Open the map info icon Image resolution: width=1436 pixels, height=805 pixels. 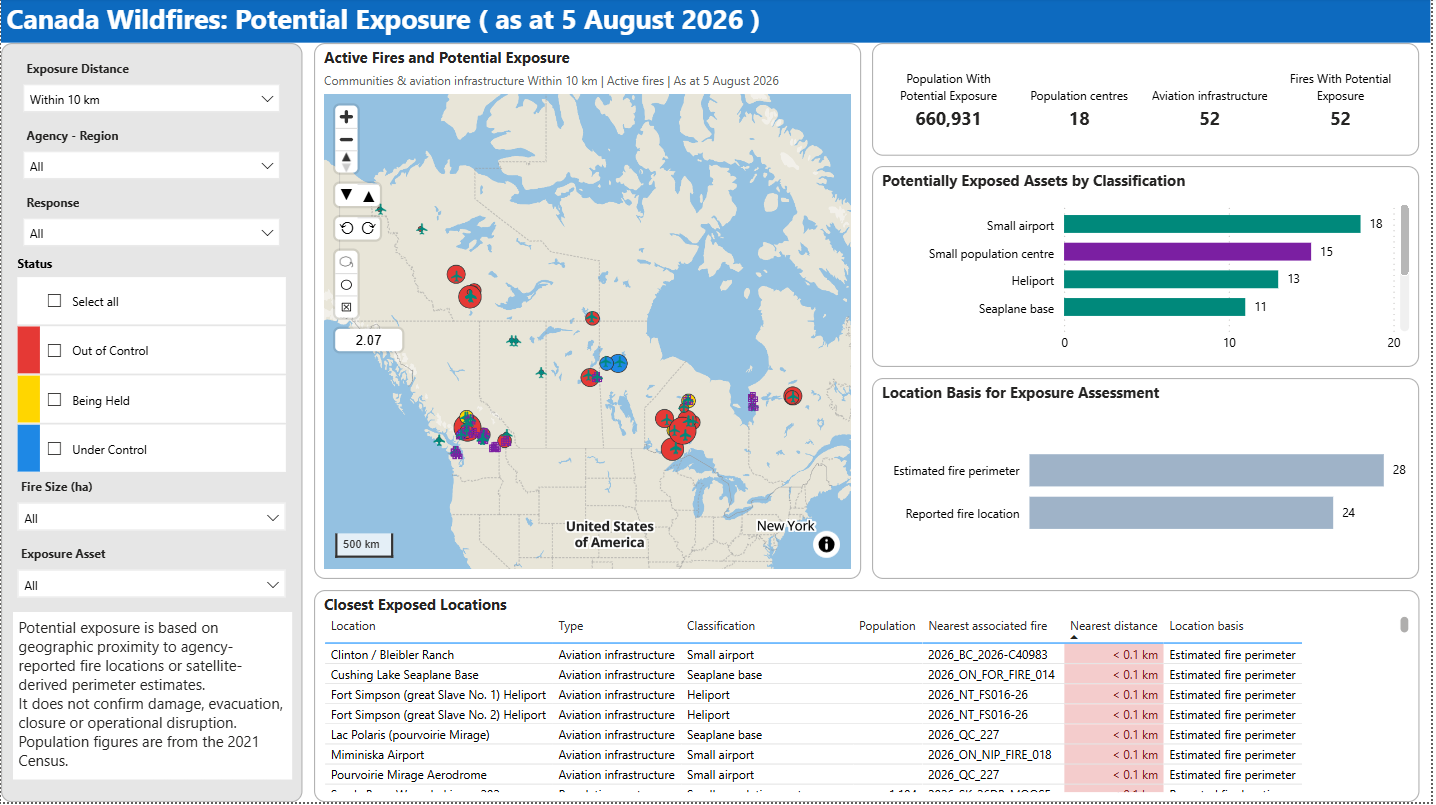[x=826, y=544]
